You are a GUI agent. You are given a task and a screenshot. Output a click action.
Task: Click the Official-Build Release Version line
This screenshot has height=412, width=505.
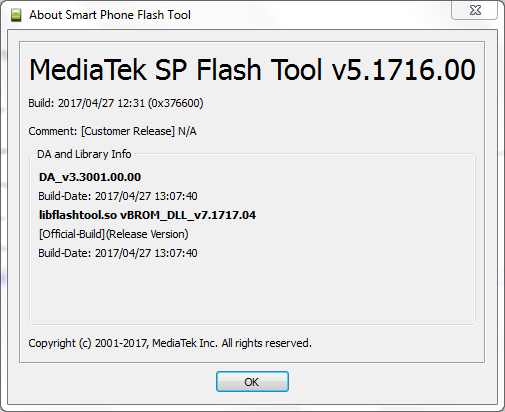(x=114, y=234)
